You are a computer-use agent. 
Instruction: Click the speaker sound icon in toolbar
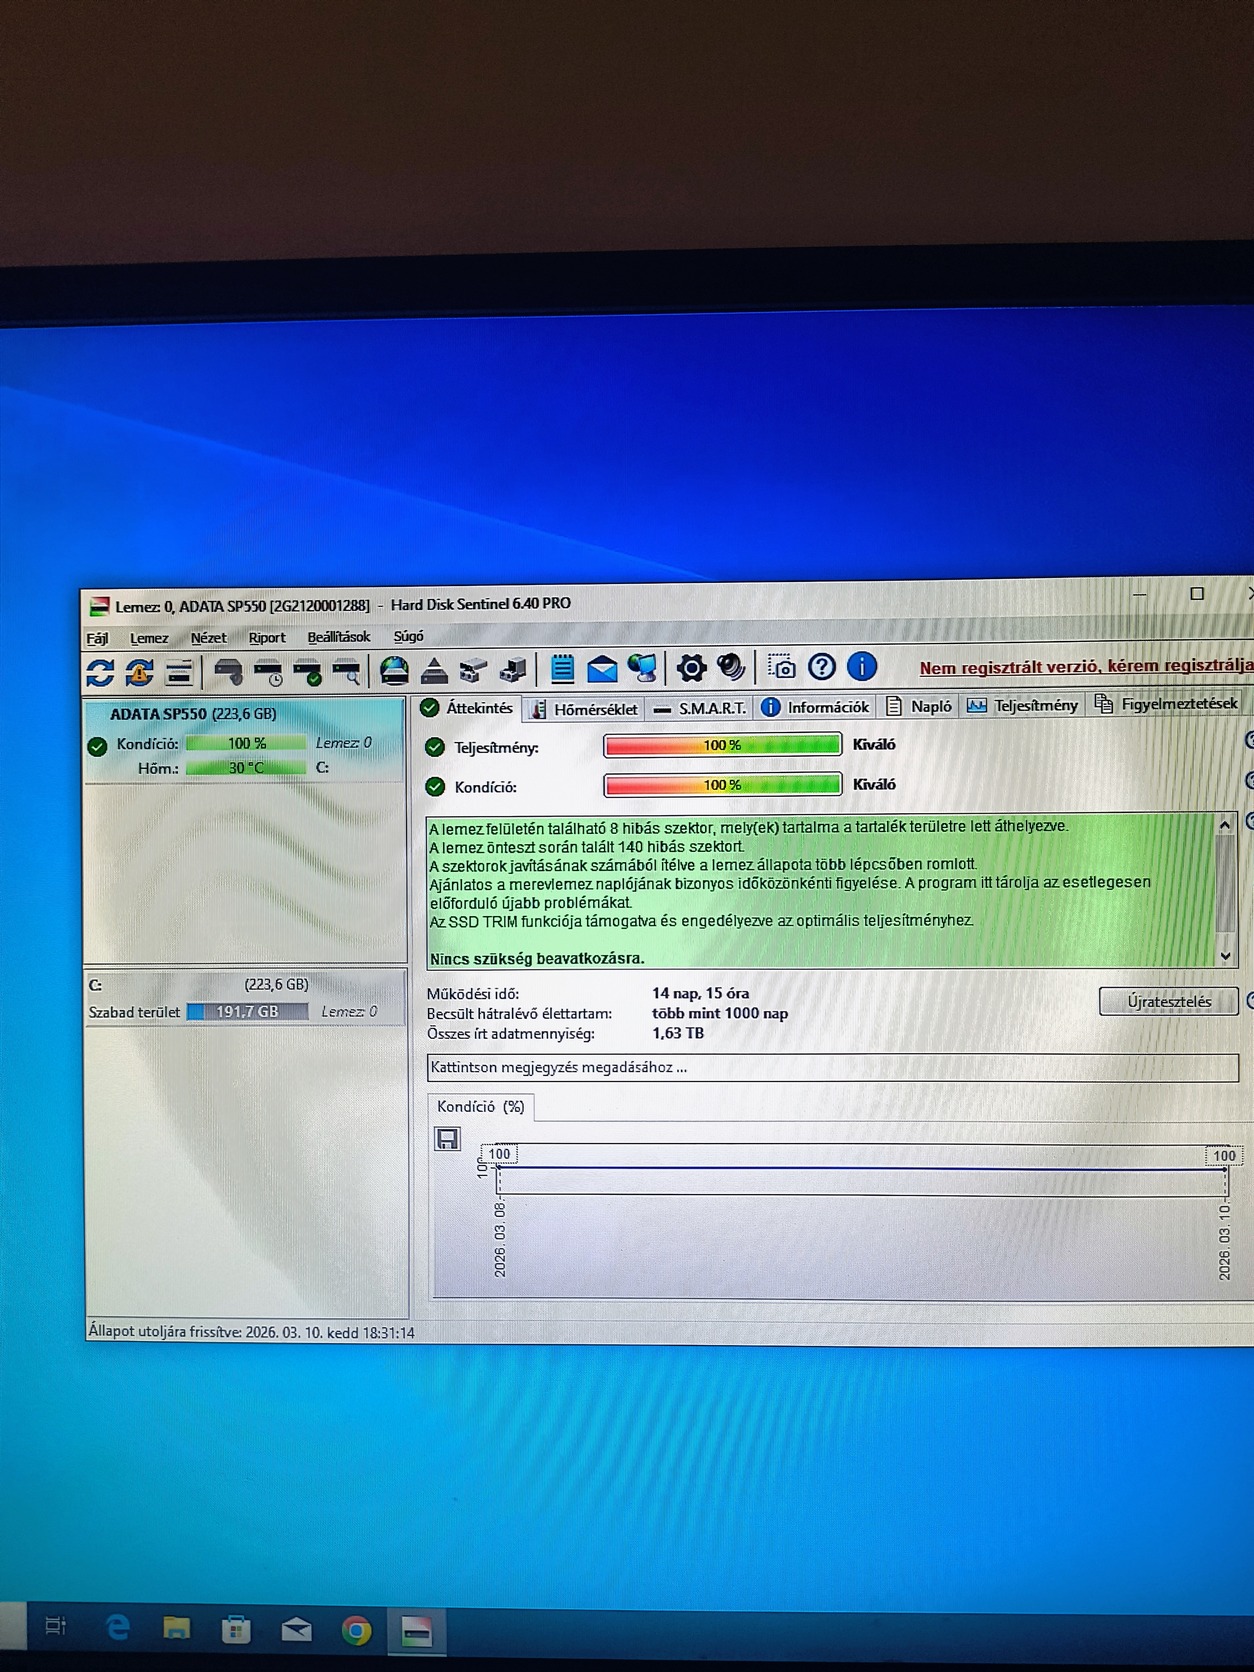tap(731, 667)
